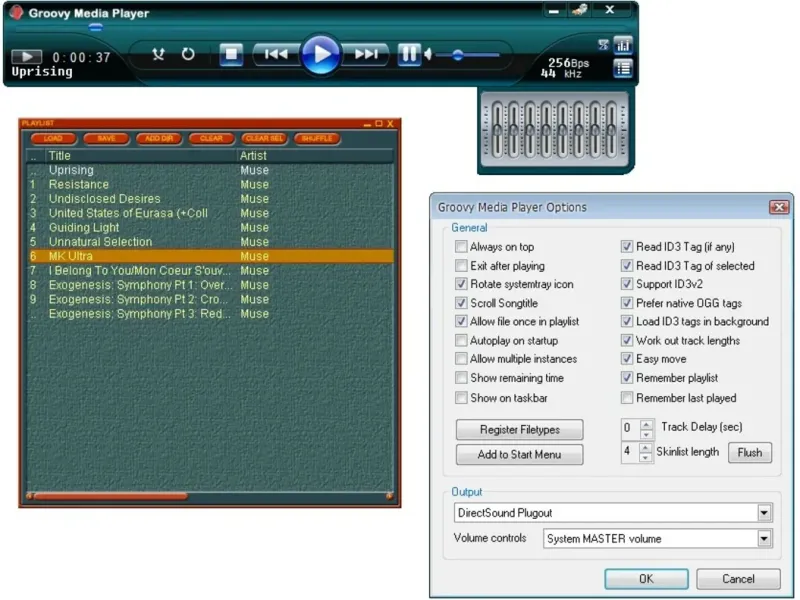Image resolution: width=800 pixels, height=600 pixels.
Task: Click the Flush button
Action: click(x=749, y=453)
